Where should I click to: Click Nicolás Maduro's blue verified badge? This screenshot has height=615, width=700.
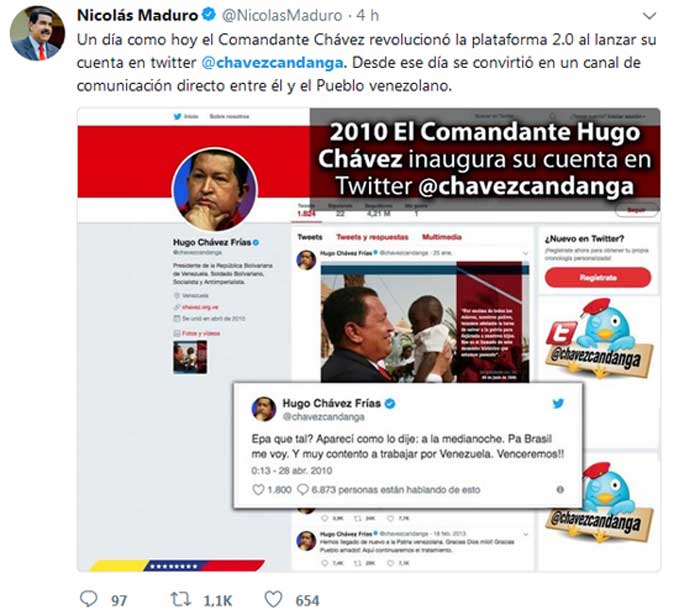tap(208, 15)
